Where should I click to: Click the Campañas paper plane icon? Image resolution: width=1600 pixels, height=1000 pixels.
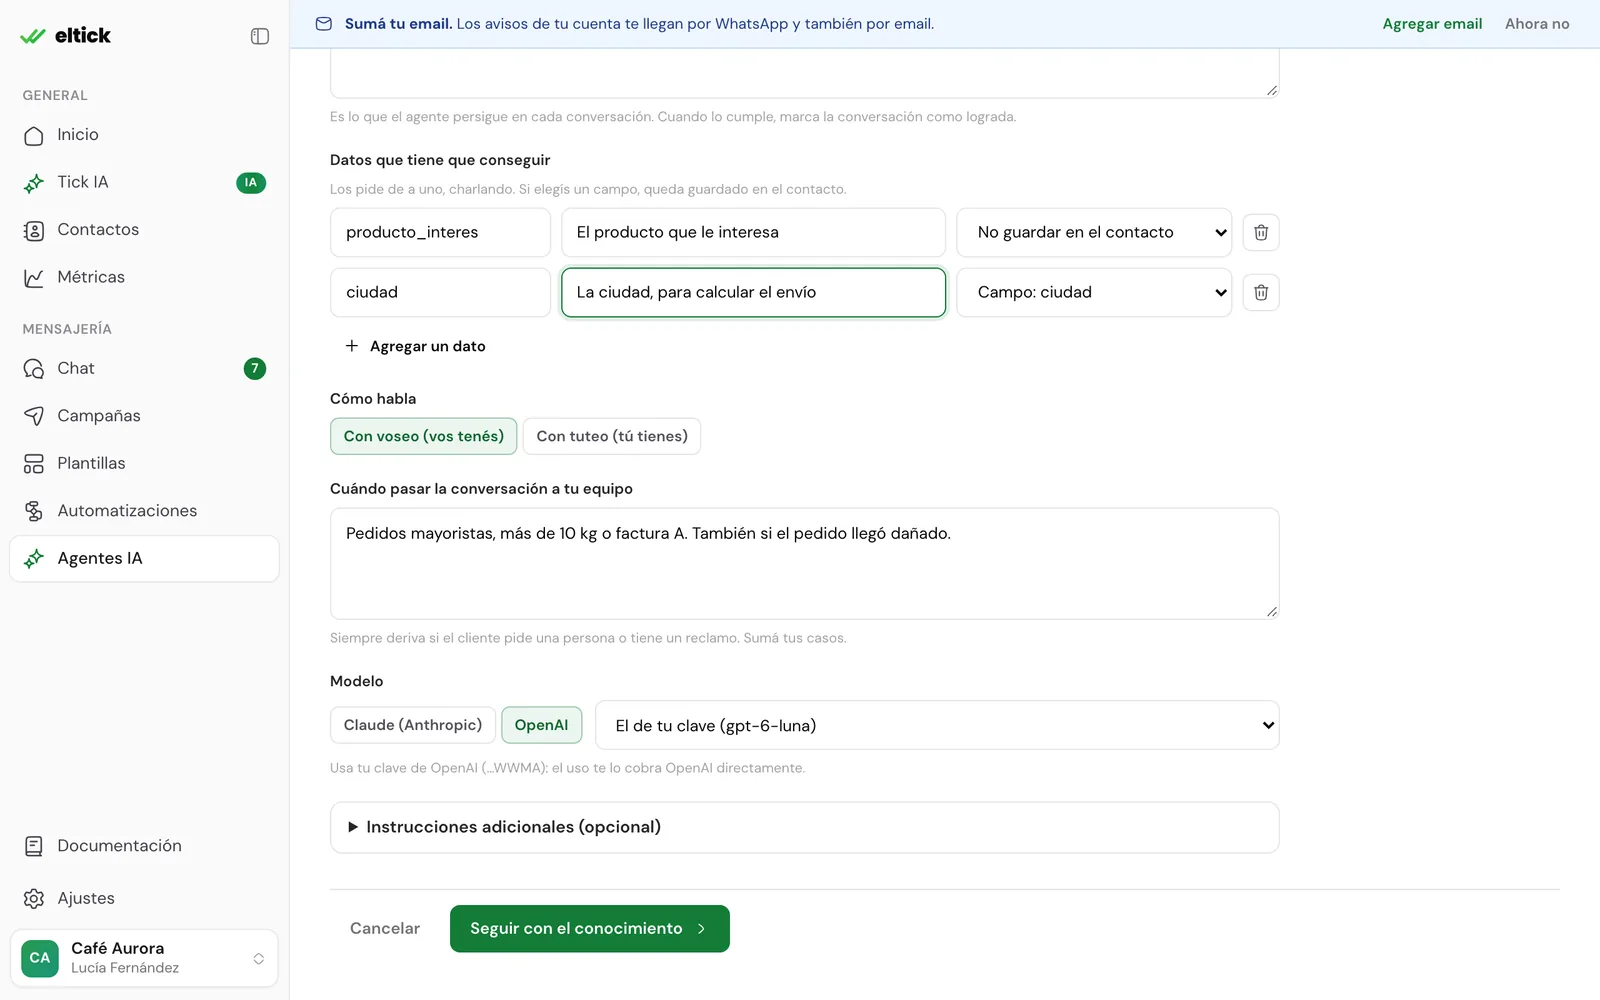34,416
